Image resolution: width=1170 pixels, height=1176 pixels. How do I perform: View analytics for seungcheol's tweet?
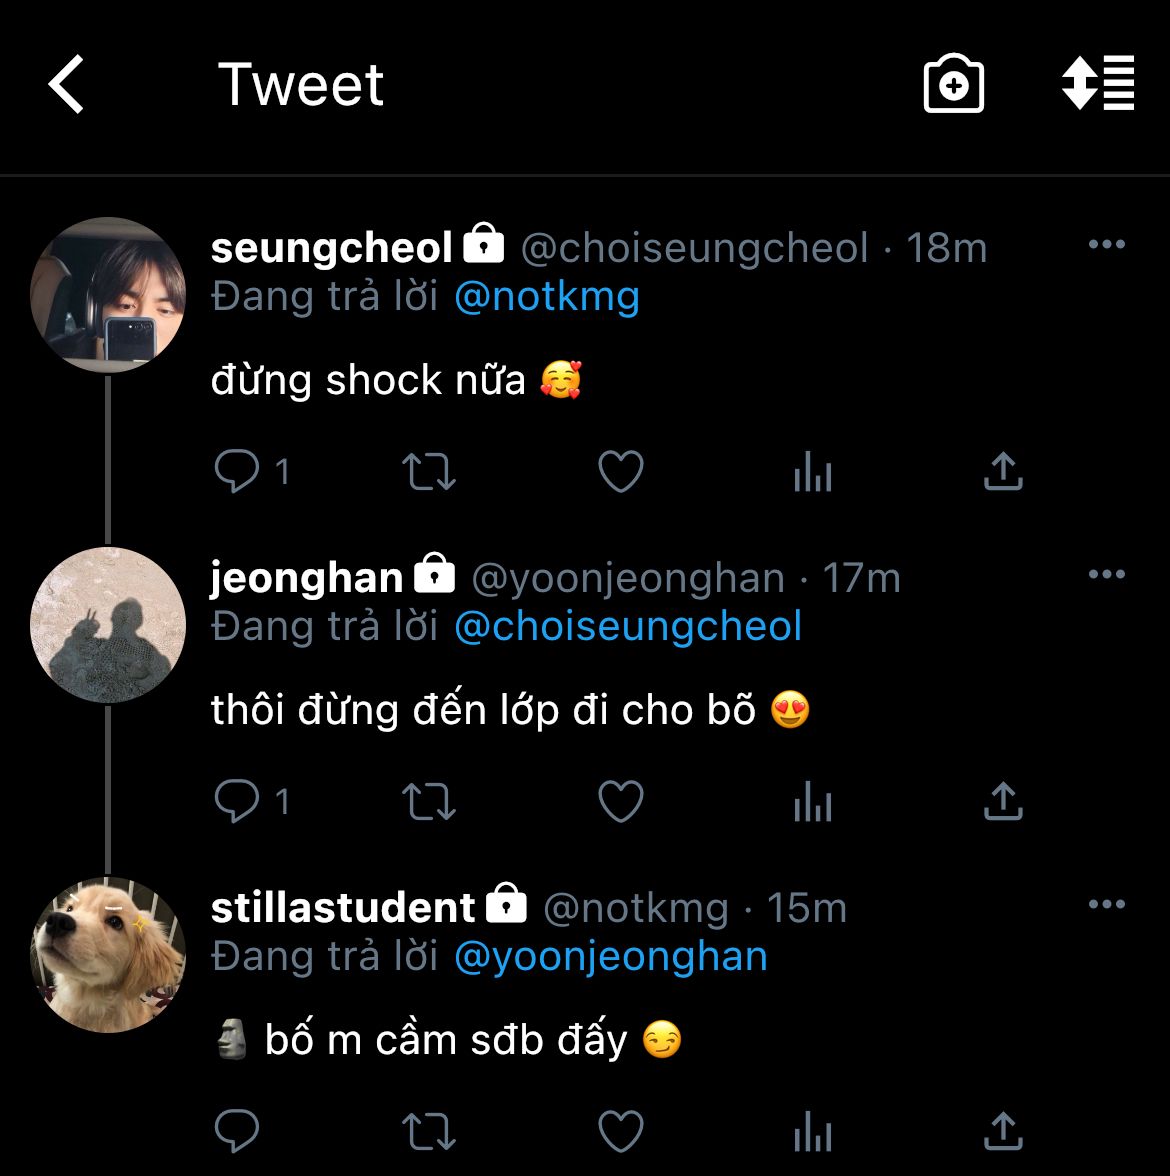point(812,474)
